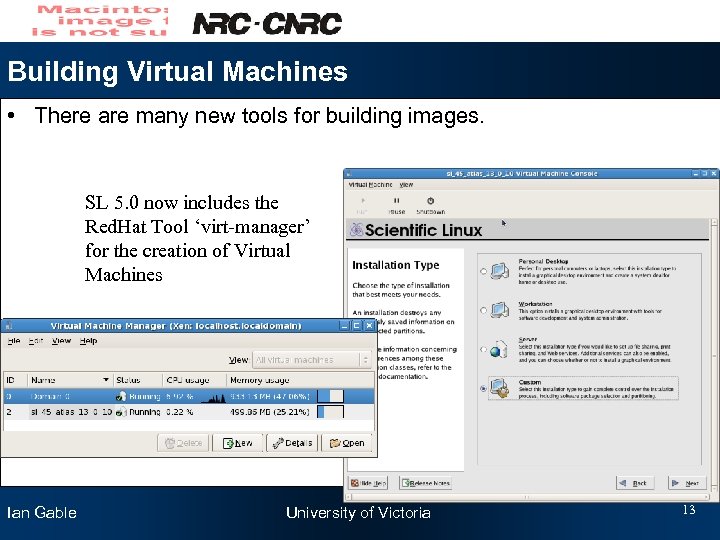
Task: Select the sl_45_atlas_13_0_10 VM row name
Action: click(x=72, y=412)
